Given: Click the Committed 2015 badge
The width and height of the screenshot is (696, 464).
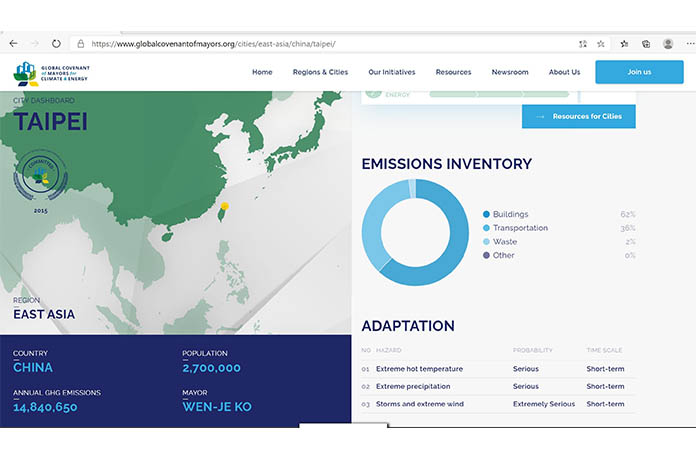Looking at the screenshot, I should (x=40, y=179).
